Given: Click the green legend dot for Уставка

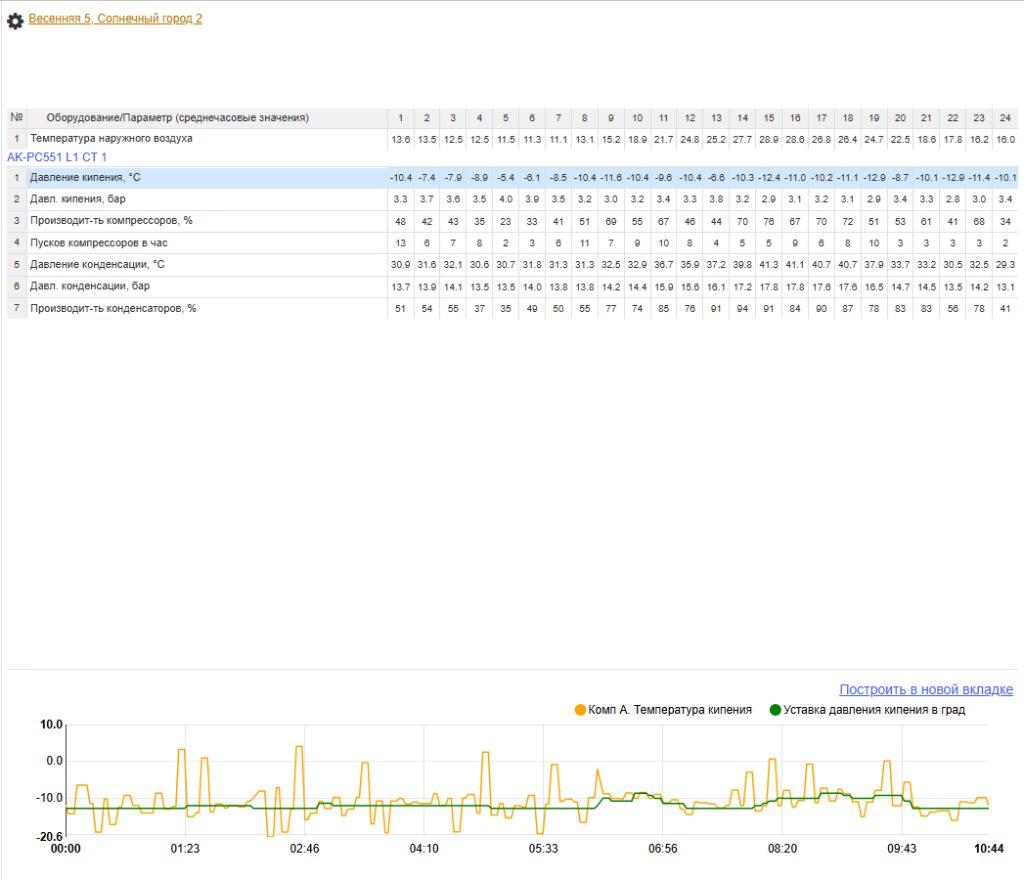Looking at the screenshot, I should 774,710.
